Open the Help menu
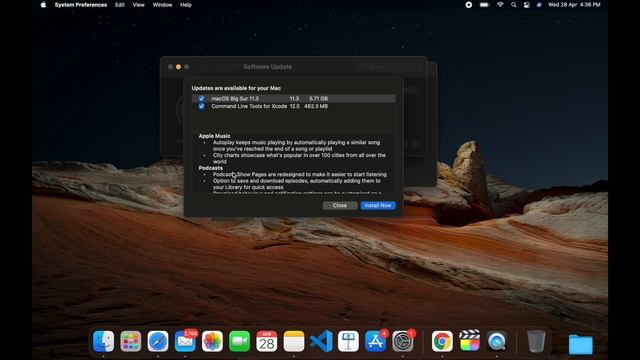The image size is (640, 360). coord(186,5)
